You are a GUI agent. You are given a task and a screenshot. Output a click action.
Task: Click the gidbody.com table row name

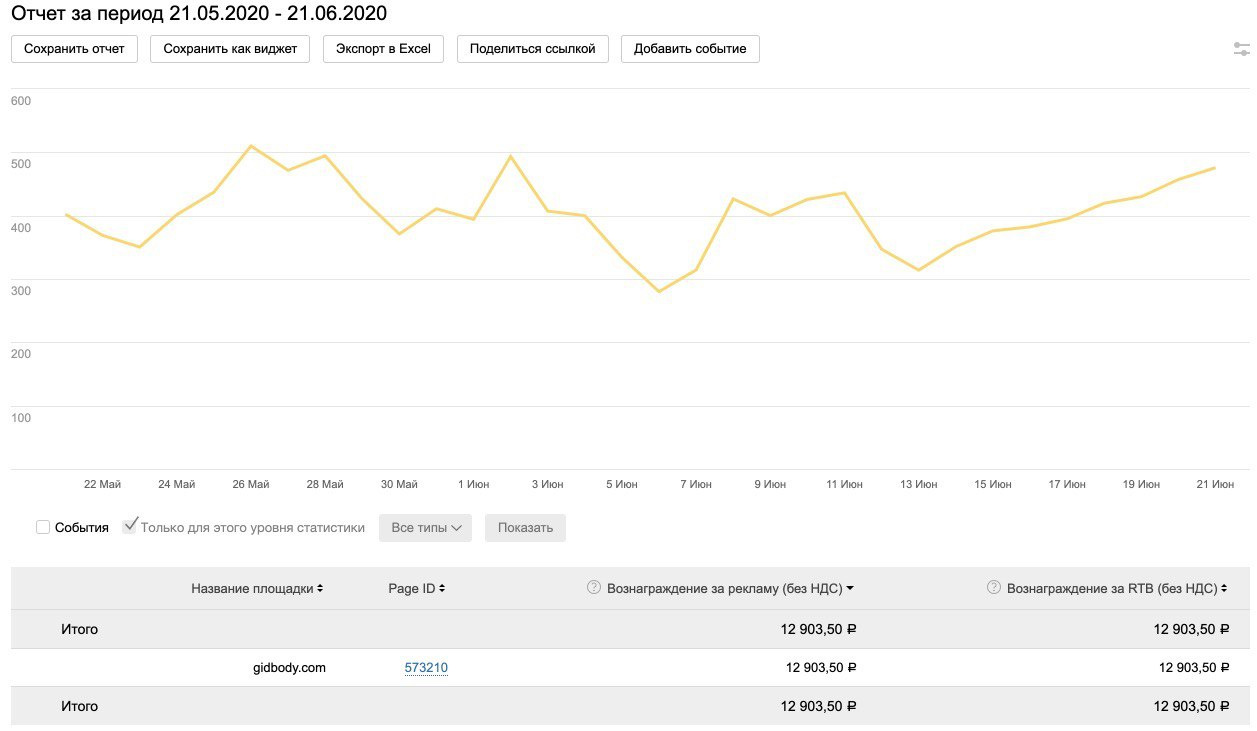pos(289,667)
